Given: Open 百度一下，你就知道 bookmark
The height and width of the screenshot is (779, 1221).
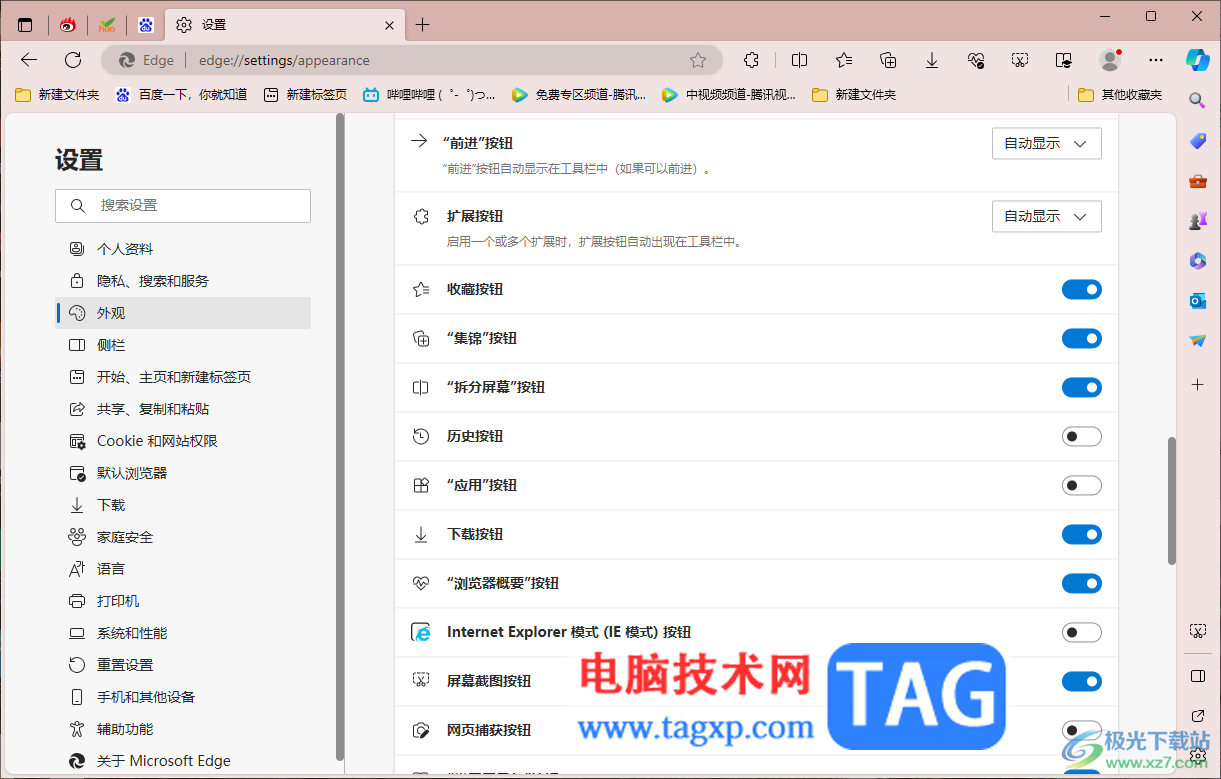Looking at the screenshot, I should coord(181,95).
